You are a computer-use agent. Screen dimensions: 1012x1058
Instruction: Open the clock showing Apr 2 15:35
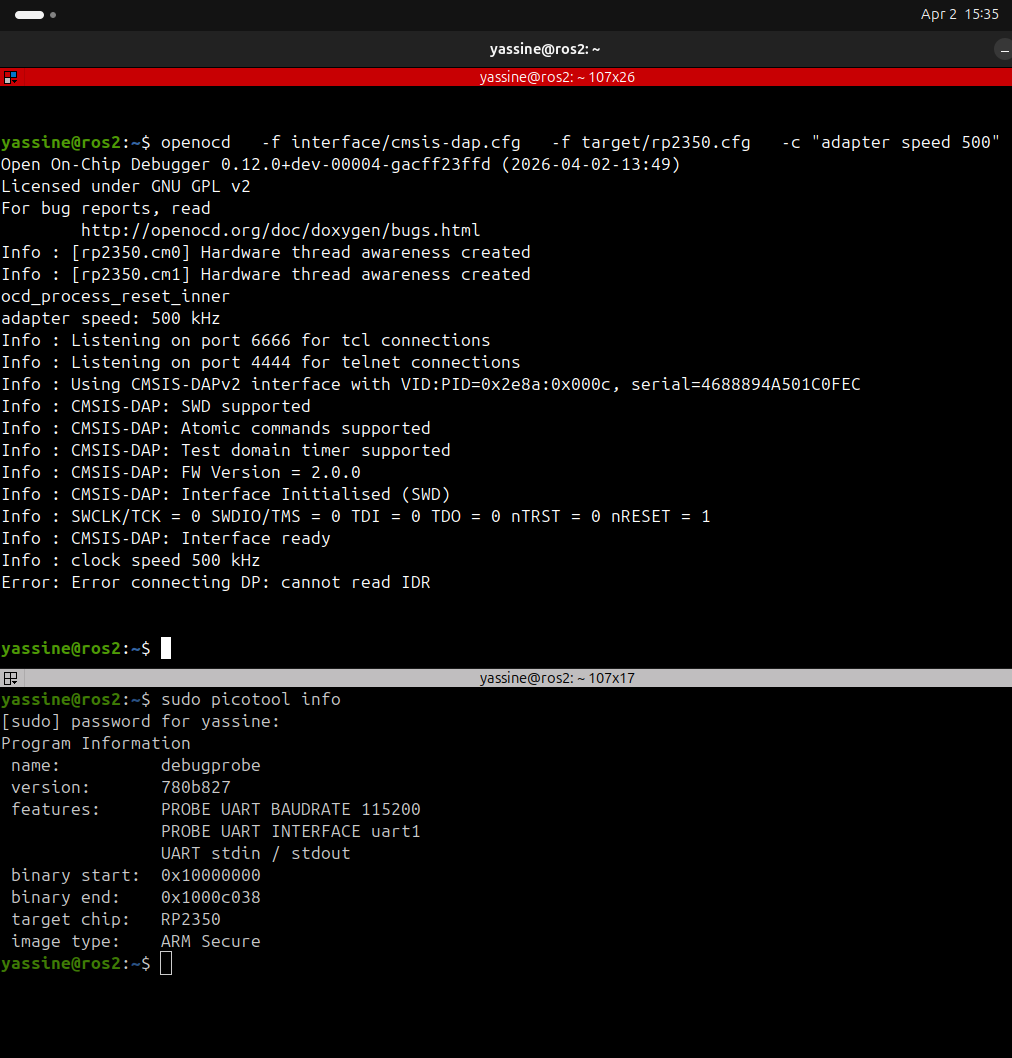(x=959, y=15)
